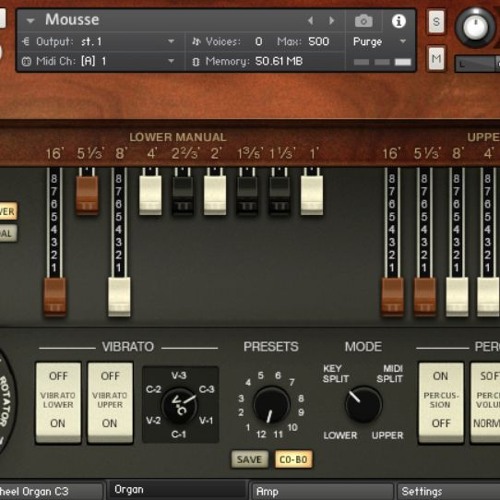This screenshot has width=500, height=500.
Task: Click the Upper Manual 4' drawbar handle
Action: click(488, 297)
